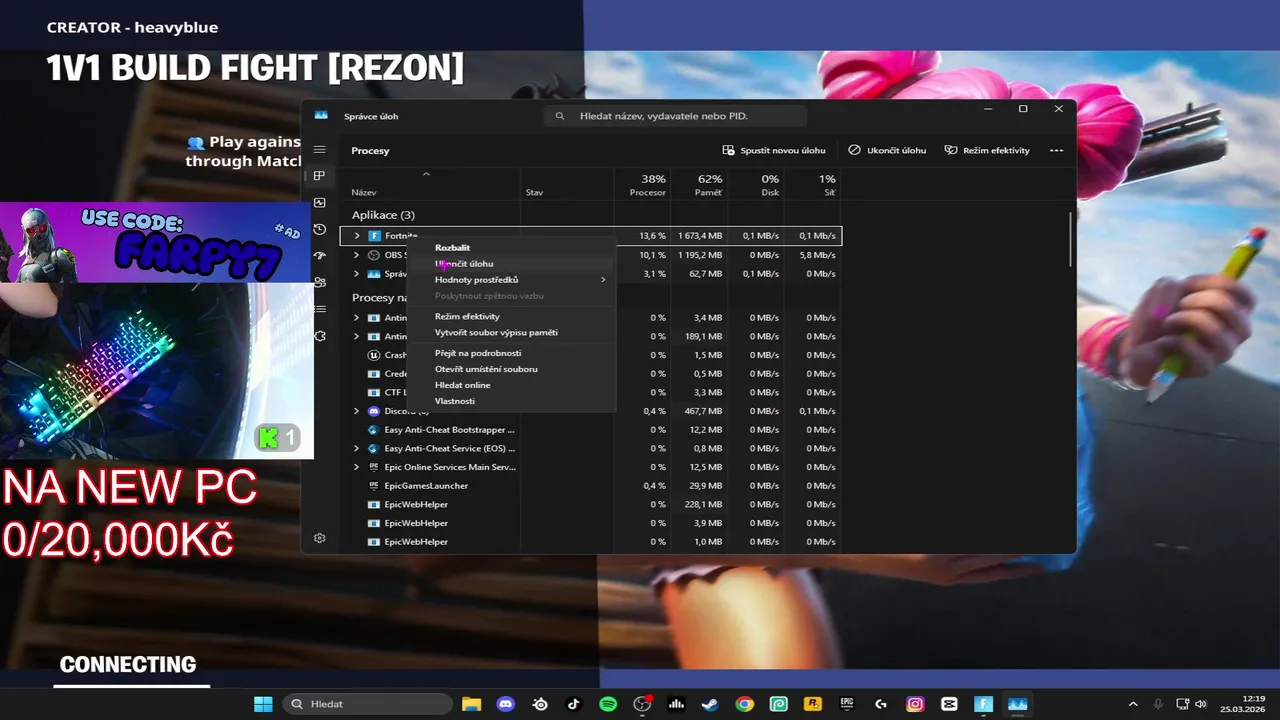Expand the Discord process group
The width and height of the screenshot is (1280, 720).
point(356,411)
